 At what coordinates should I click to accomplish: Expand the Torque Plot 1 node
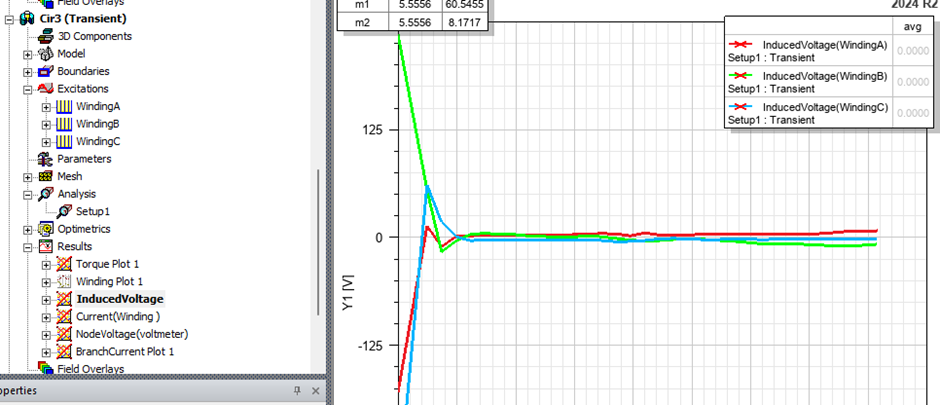pos(46,265)
